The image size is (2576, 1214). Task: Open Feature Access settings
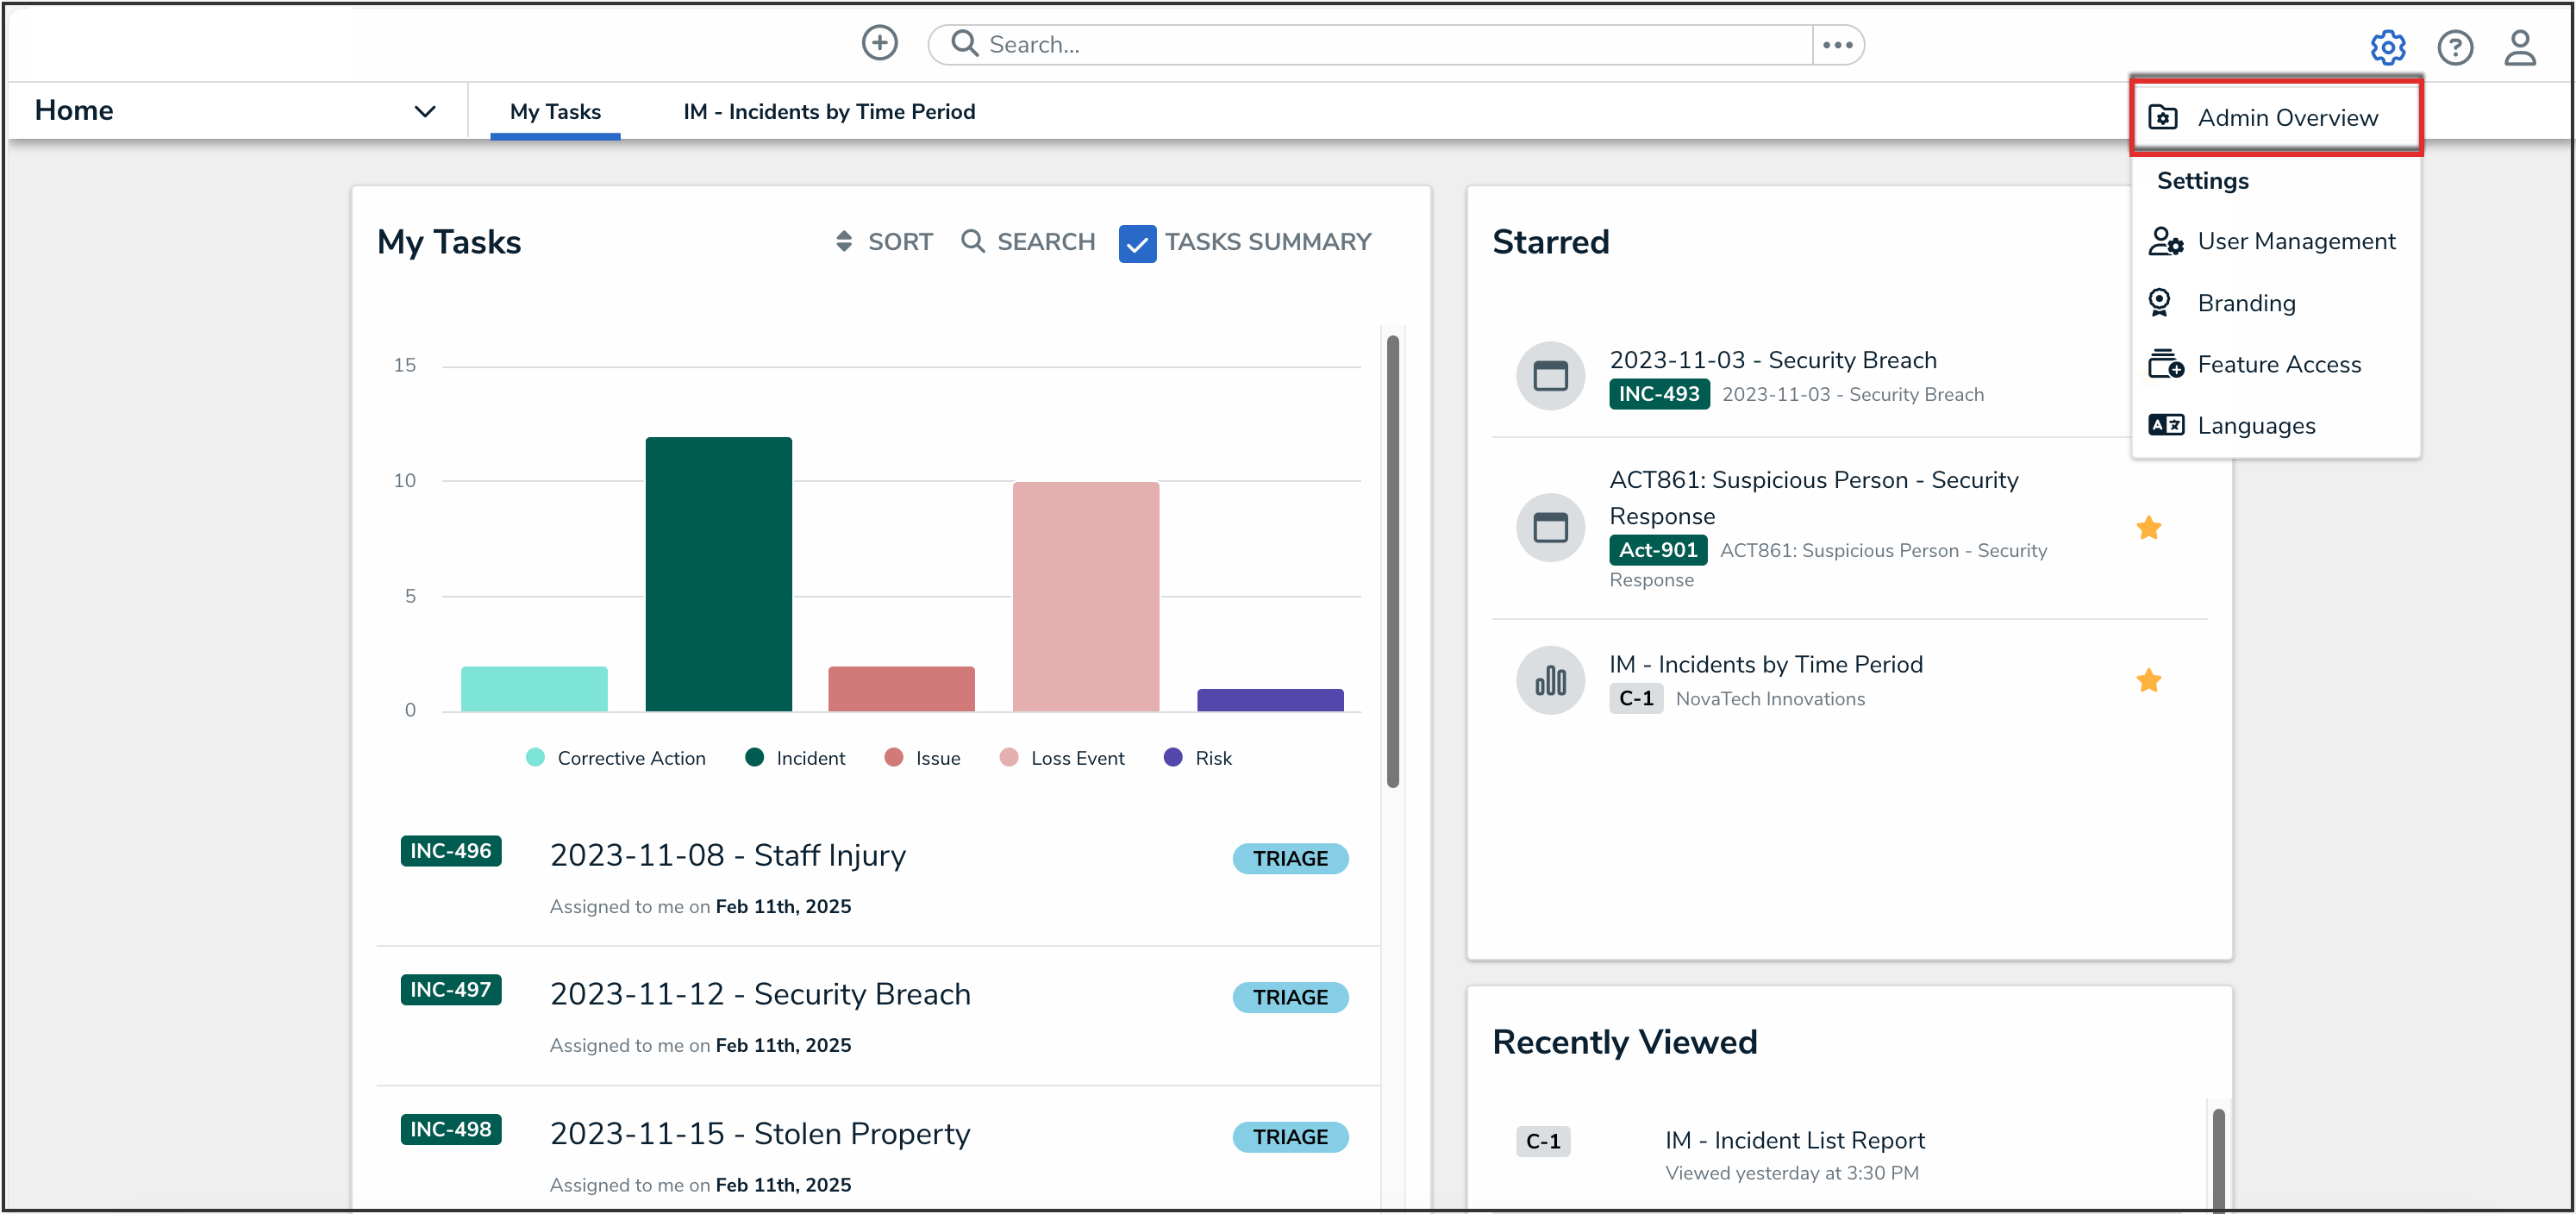pyautogui.click(x=2280, y=364)
